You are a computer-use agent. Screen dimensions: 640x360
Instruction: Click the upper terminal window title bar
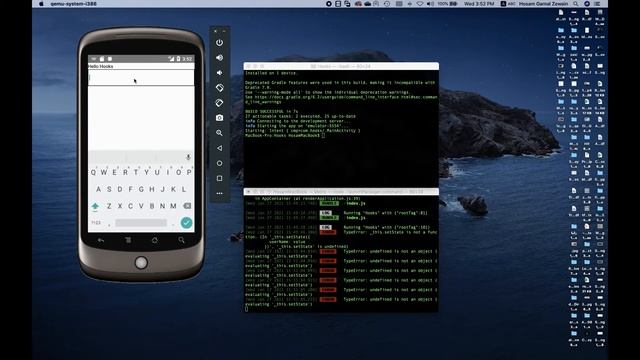341,66
